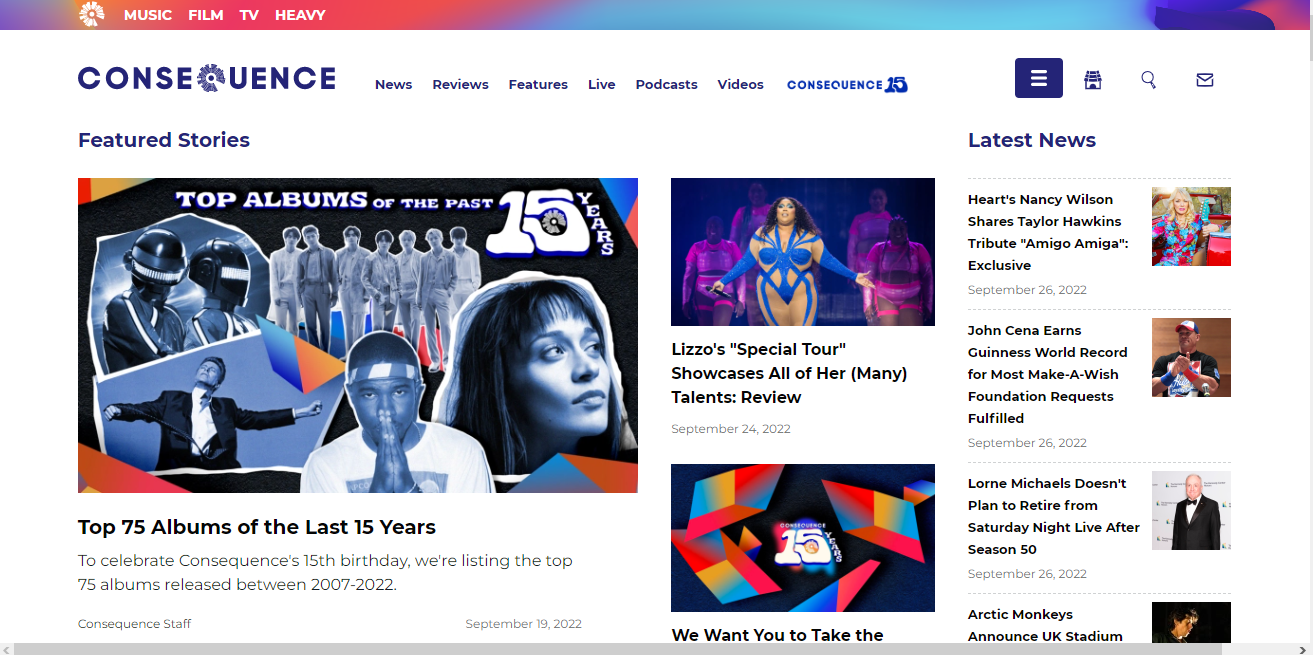The height and width of the screenshot is (655, 1313).
Task: Open Lizzo's Special Tour review headline
Action: coord(789,373)
